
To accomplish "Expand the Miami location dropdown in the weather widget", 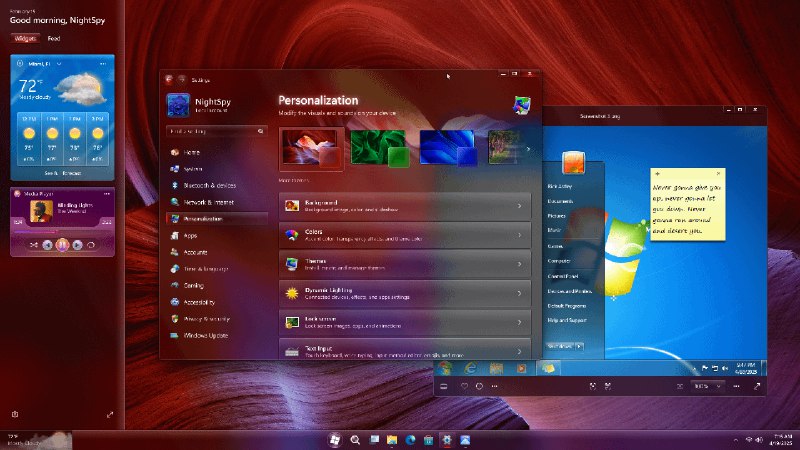I will (59, 64).
